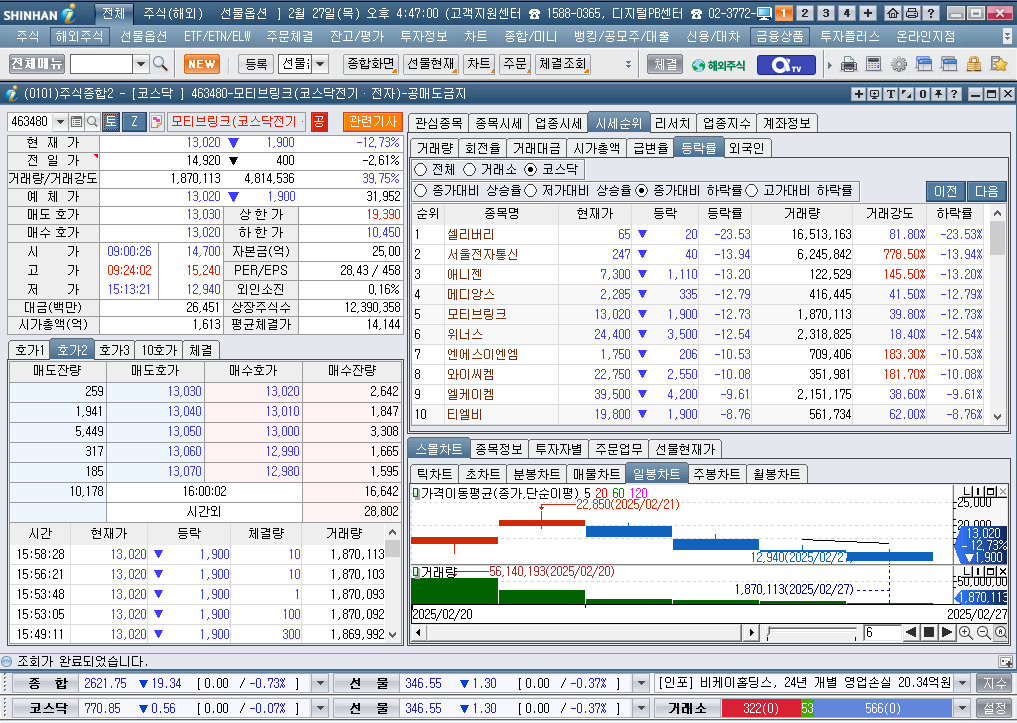Click the ranking list scroll down arrow
The image size is (1017, 723).
[x=998, y=418]
